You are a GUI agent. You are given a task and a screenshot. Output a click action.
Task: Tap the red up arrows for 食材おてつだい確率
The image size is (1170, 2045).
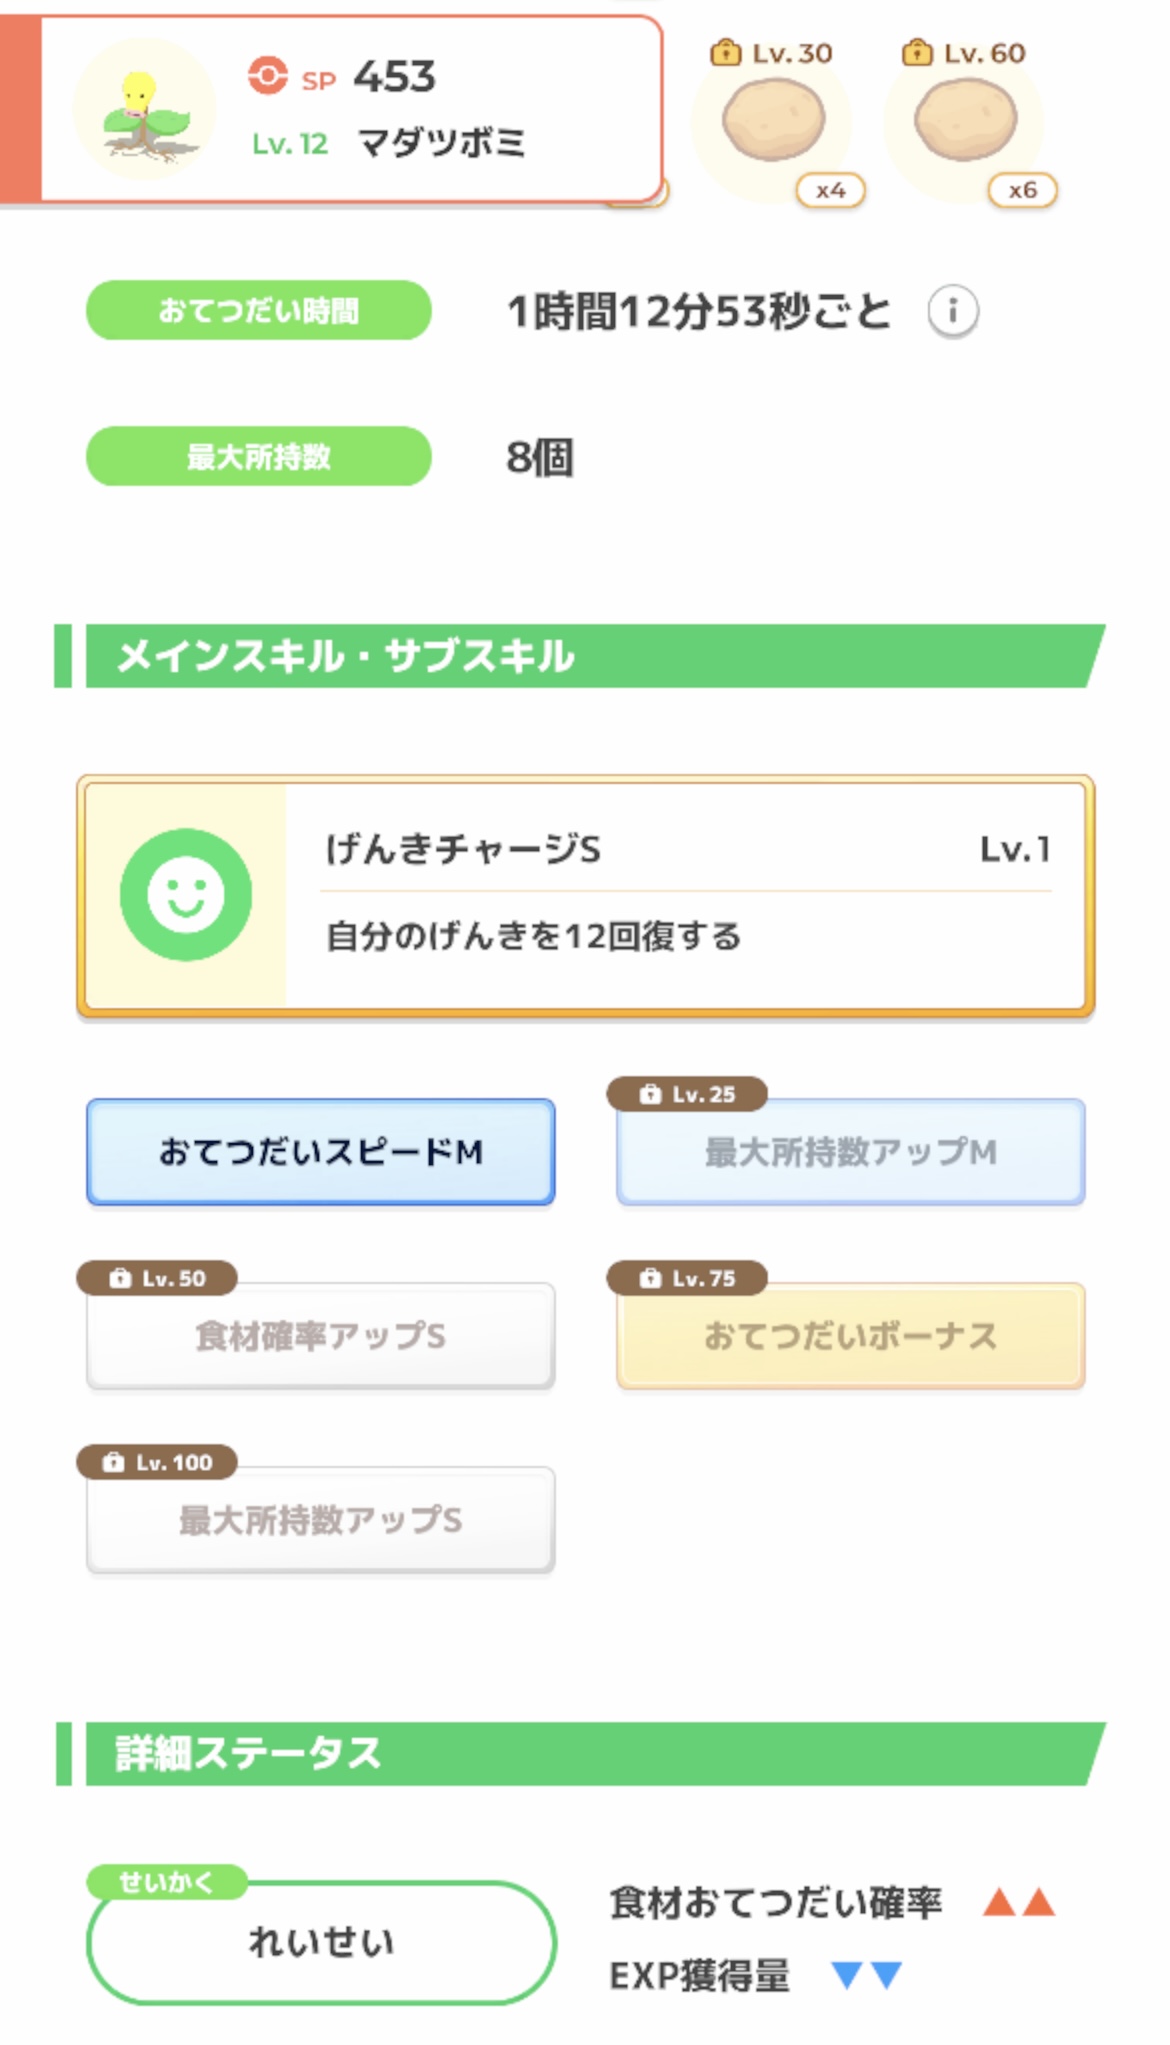[x=1018, y=1901]
